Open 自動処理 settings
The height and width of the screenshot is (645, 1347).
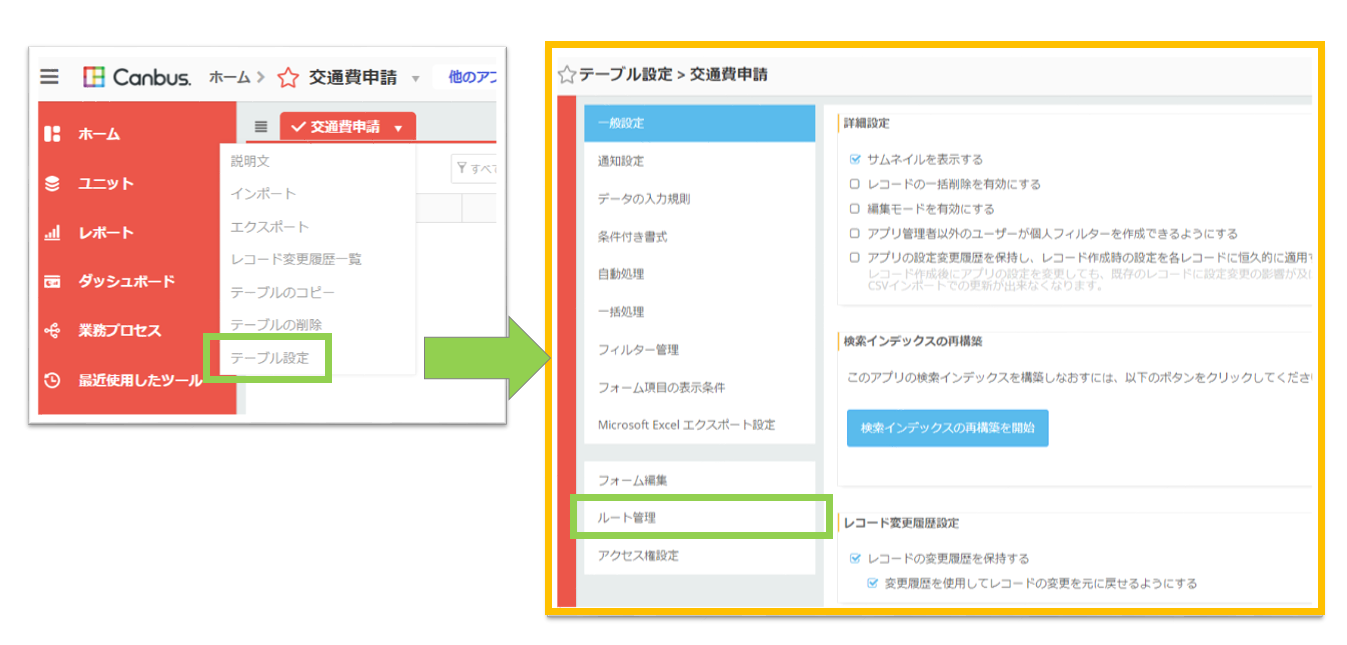click(700, 274)
